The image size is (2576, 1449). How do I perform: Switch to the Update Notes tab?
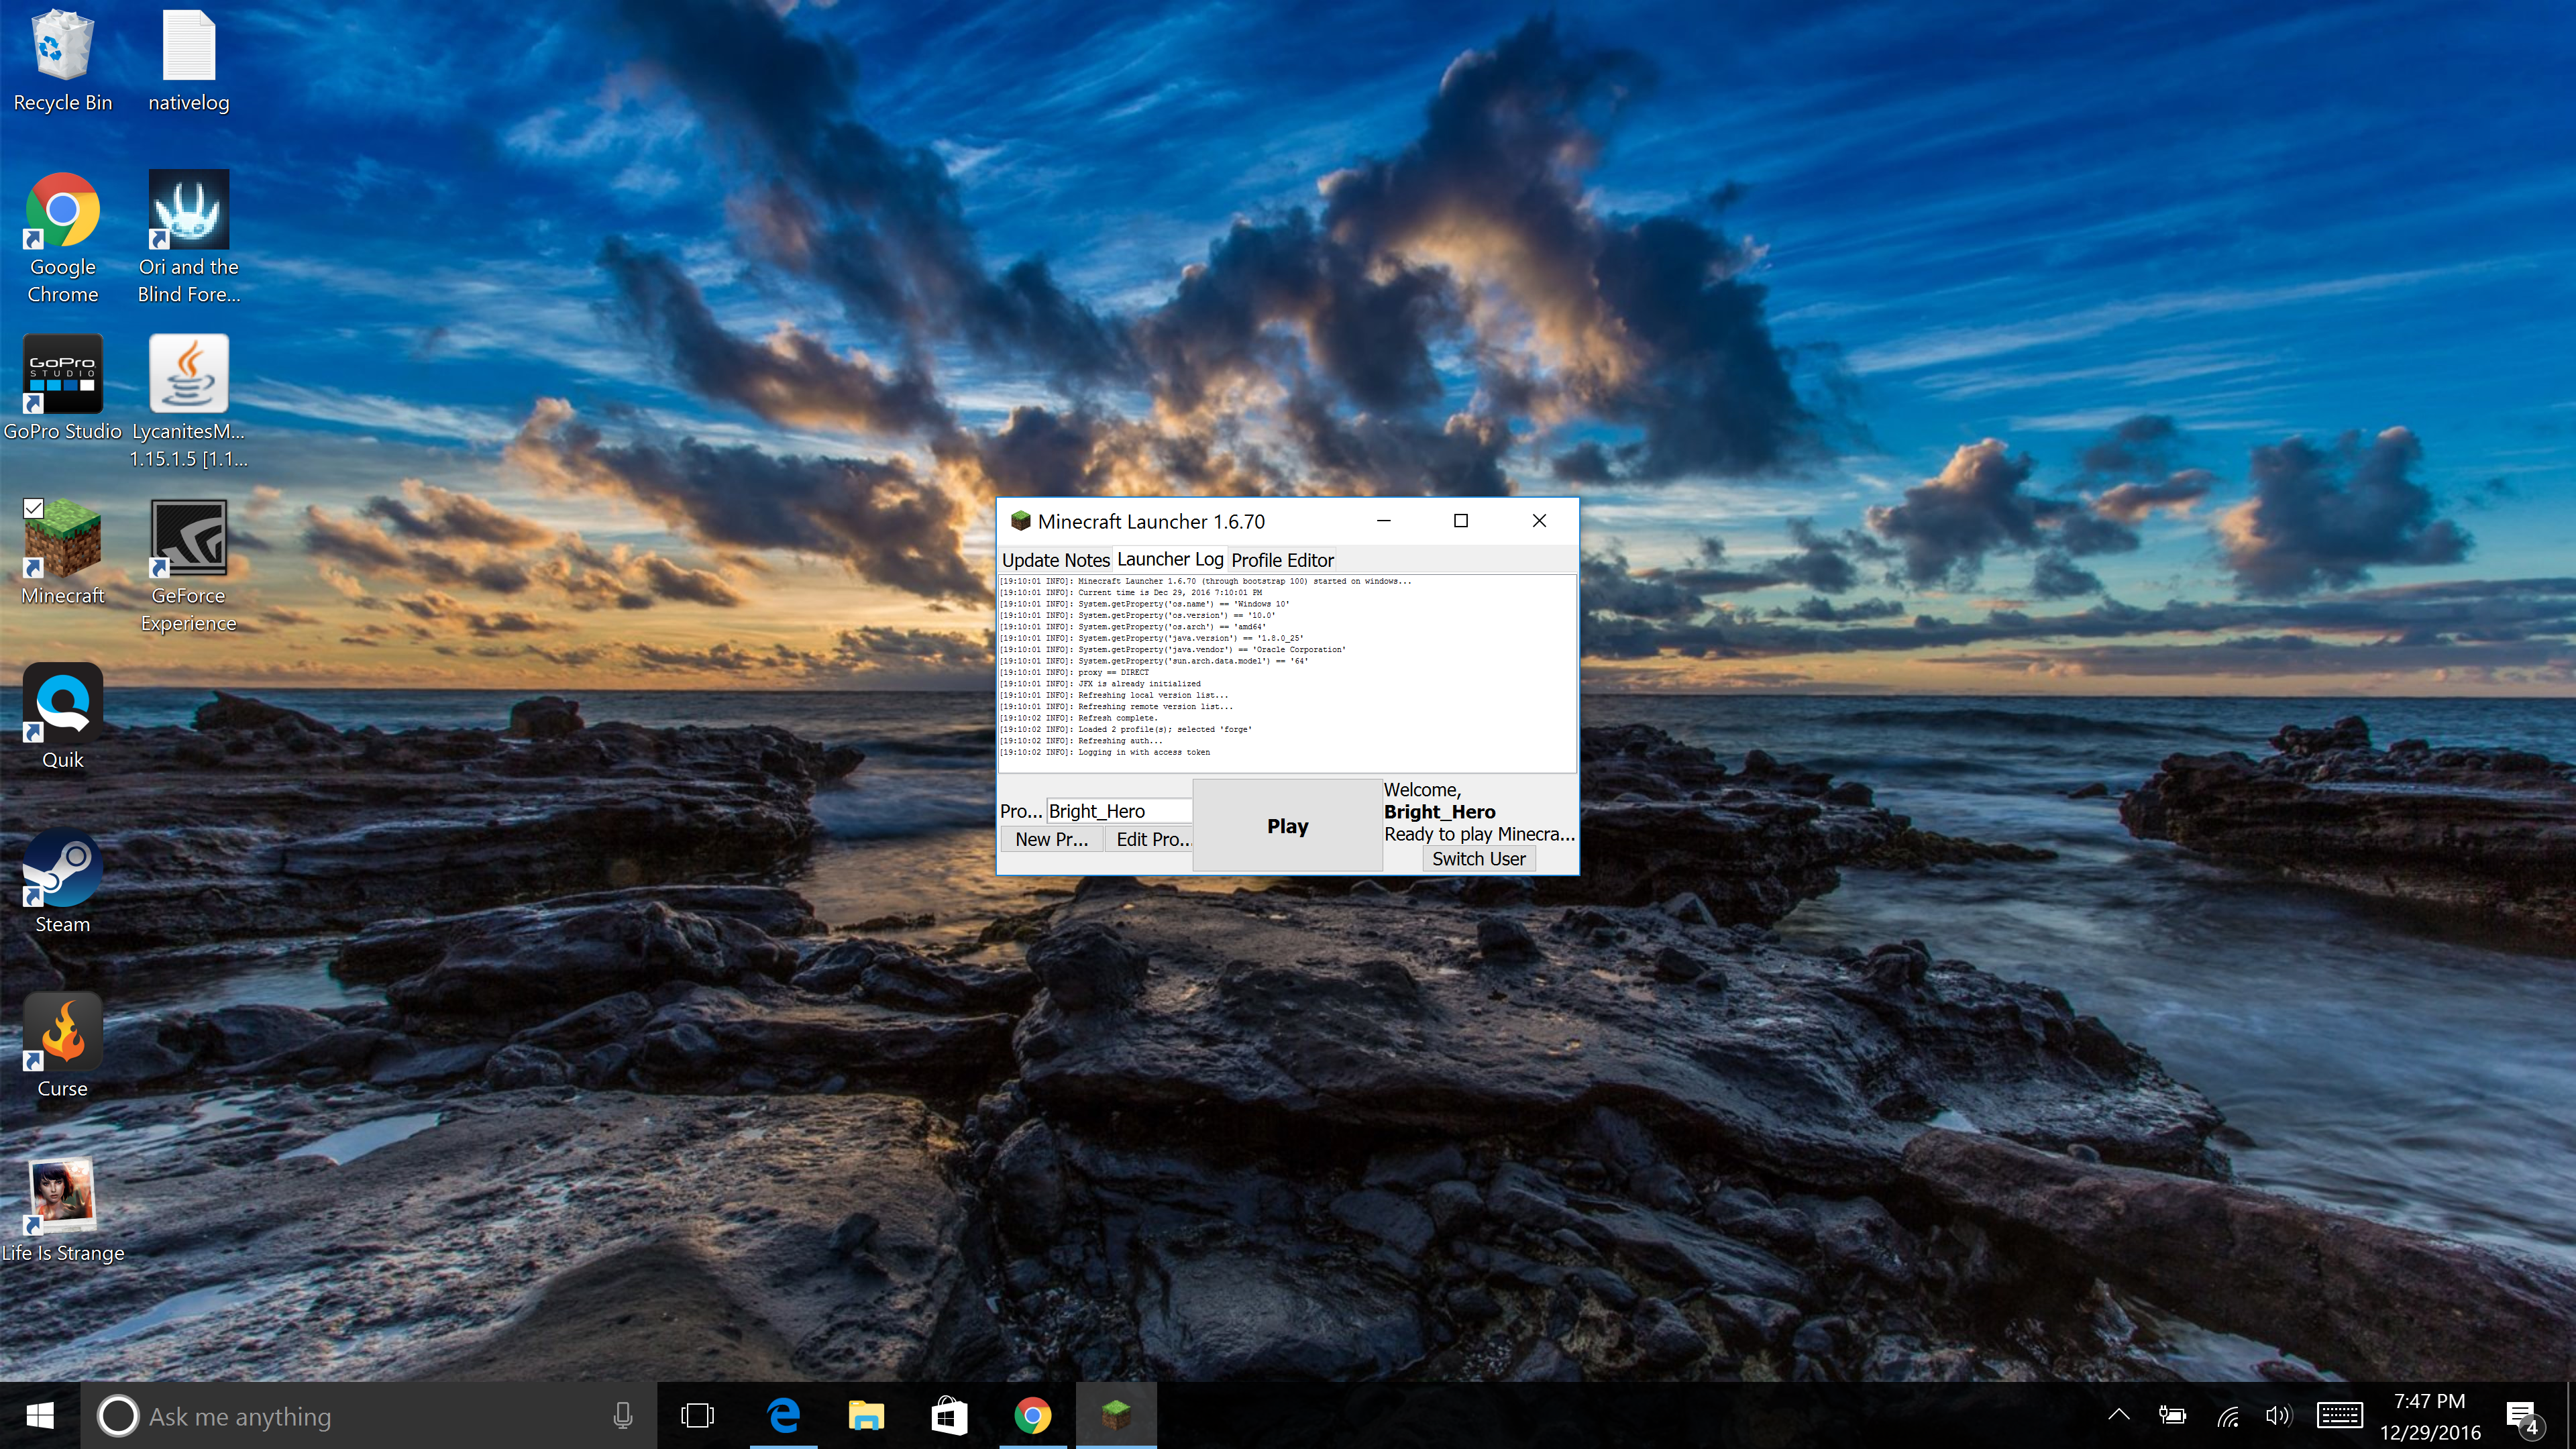[x=1055, y=560]
